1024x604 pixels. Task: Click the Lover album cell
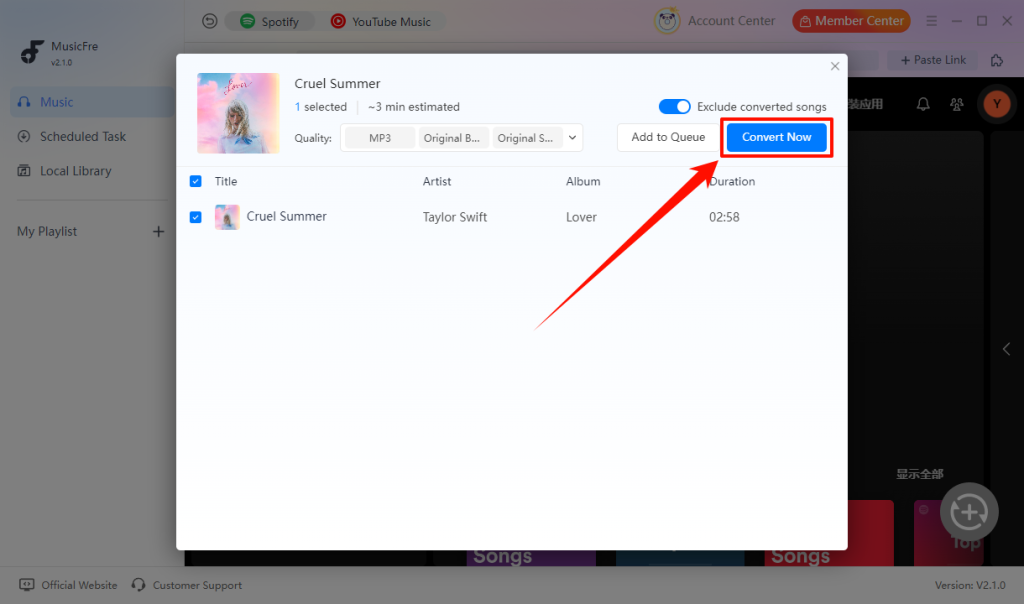581,217
